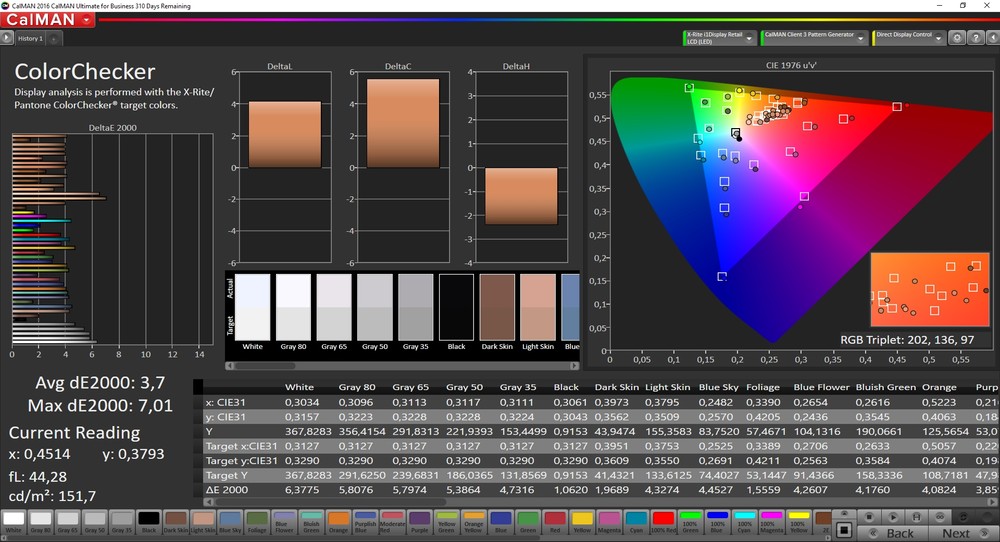This screenshot has width=1000, height=542.
Task: Switch to the History 1 tab
Action: click(30, 39)
